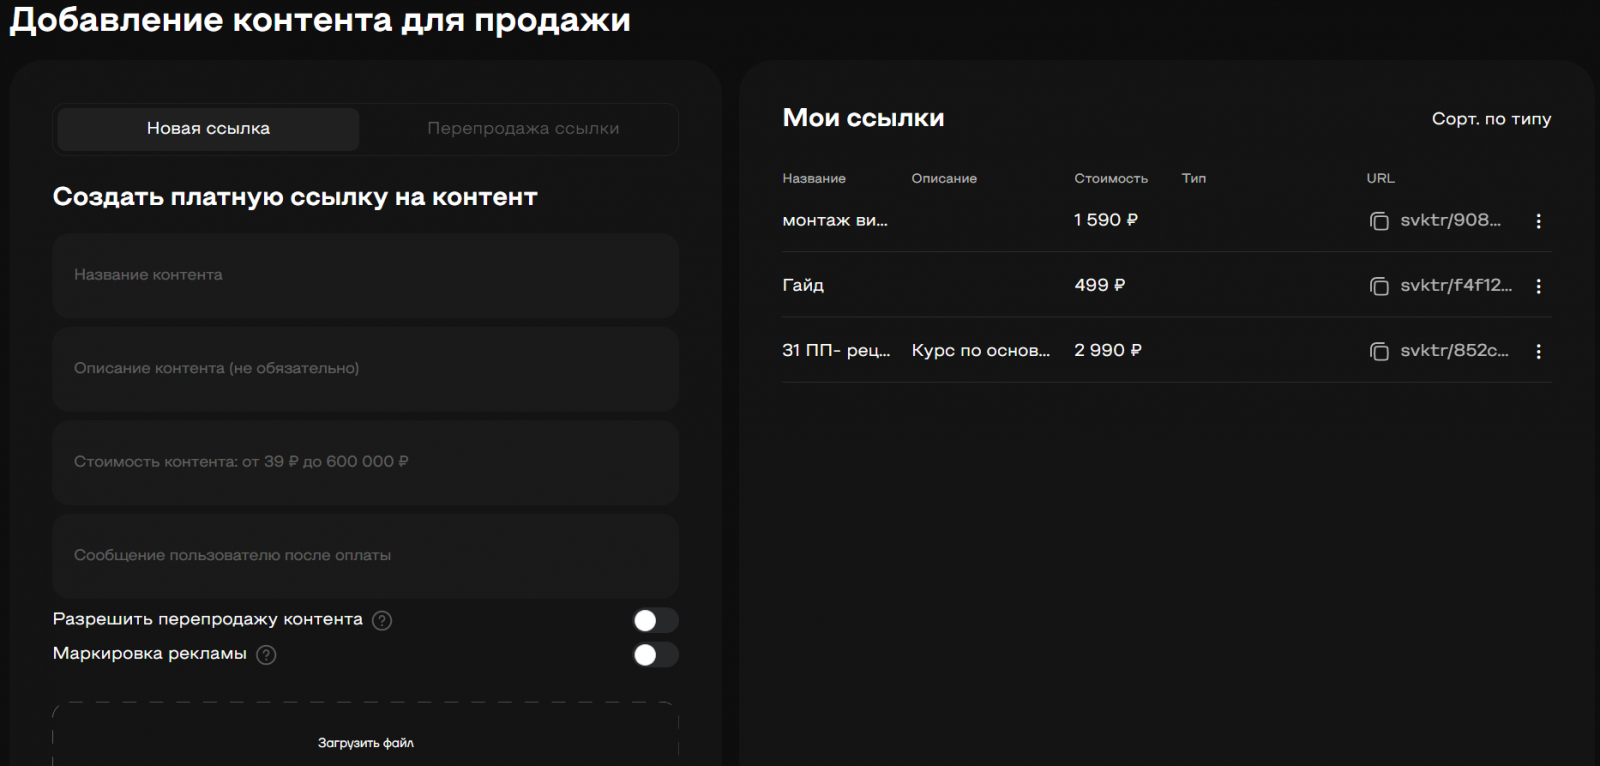1600x766 pixels.
Task: Click the 499 ₽ price cell
Action: tap(1100, 285)
